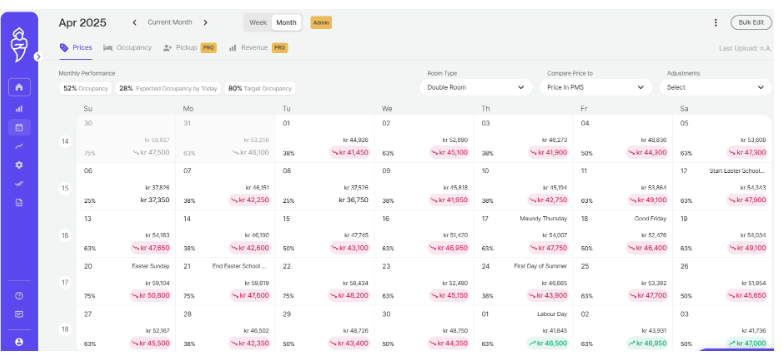Select the calendar icon in sidebar
This screenshot has height=363, width=782.
click(19, 127)
